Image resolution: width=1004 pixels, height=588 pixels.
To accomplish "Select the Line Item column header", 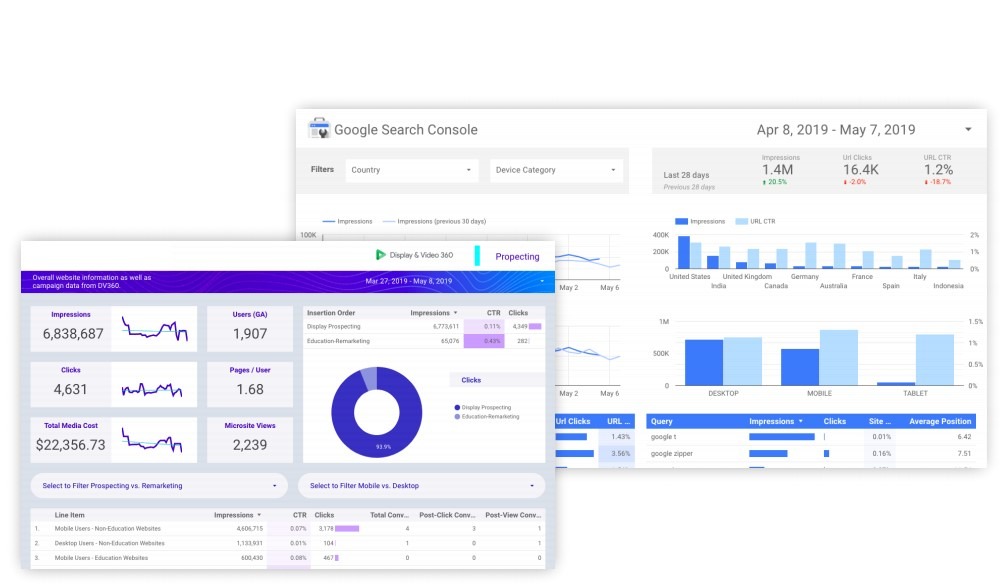I will (69, 515).
